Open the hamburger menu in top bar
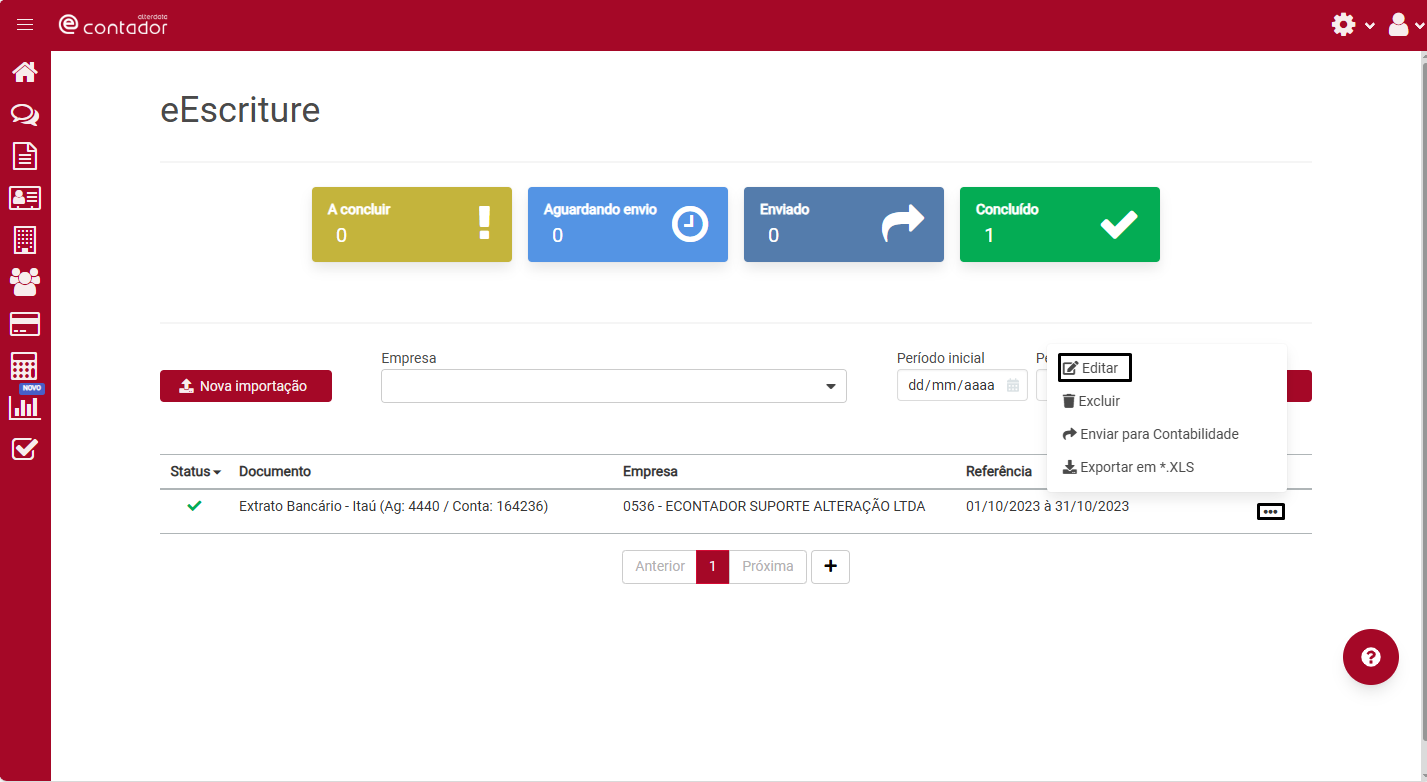The image size is (1427, 782). tap(25, 25)
